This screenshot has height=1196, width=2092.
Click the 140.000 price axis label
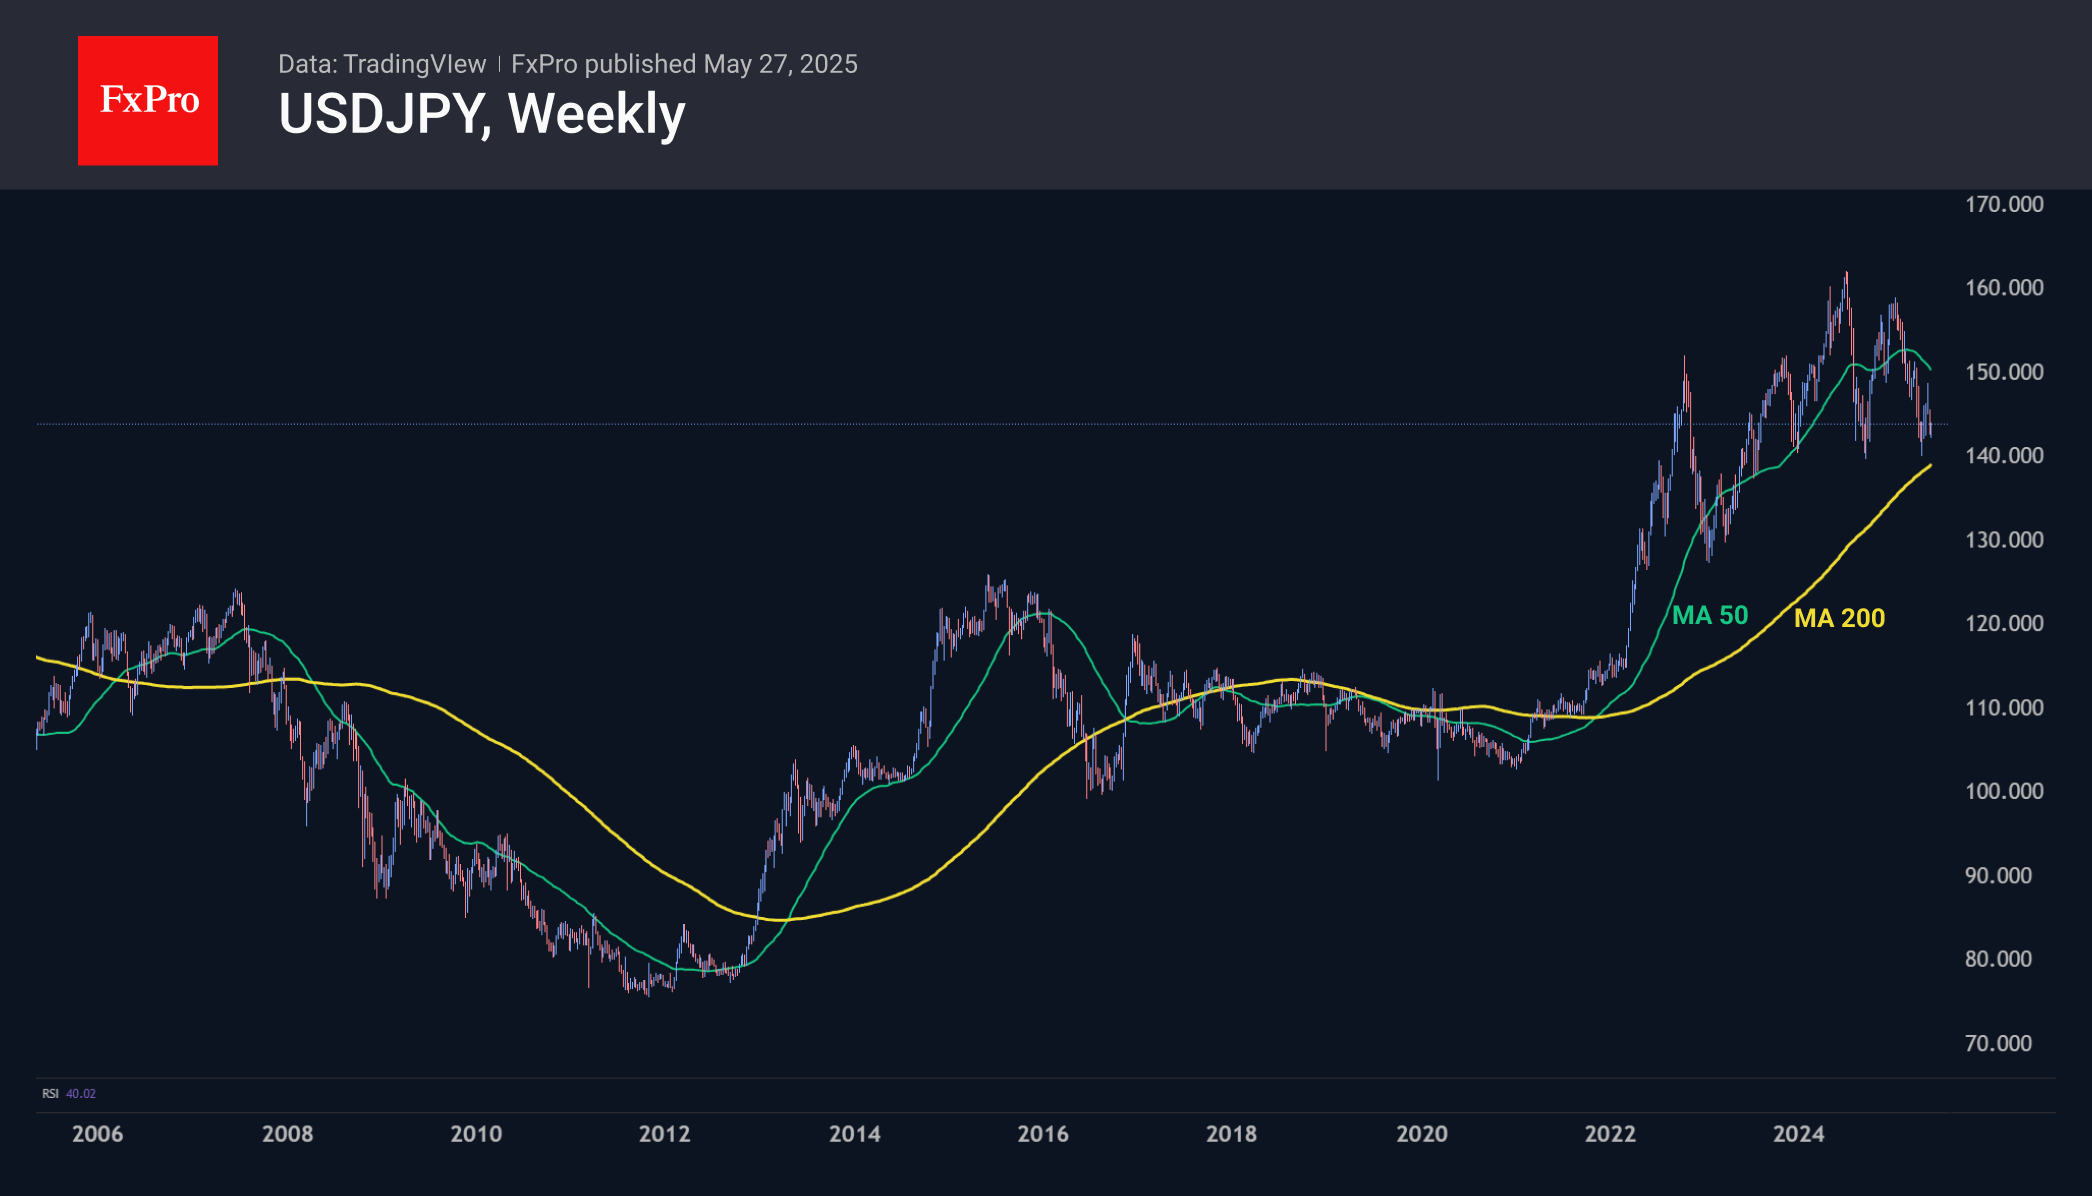tap(2004, 456)
